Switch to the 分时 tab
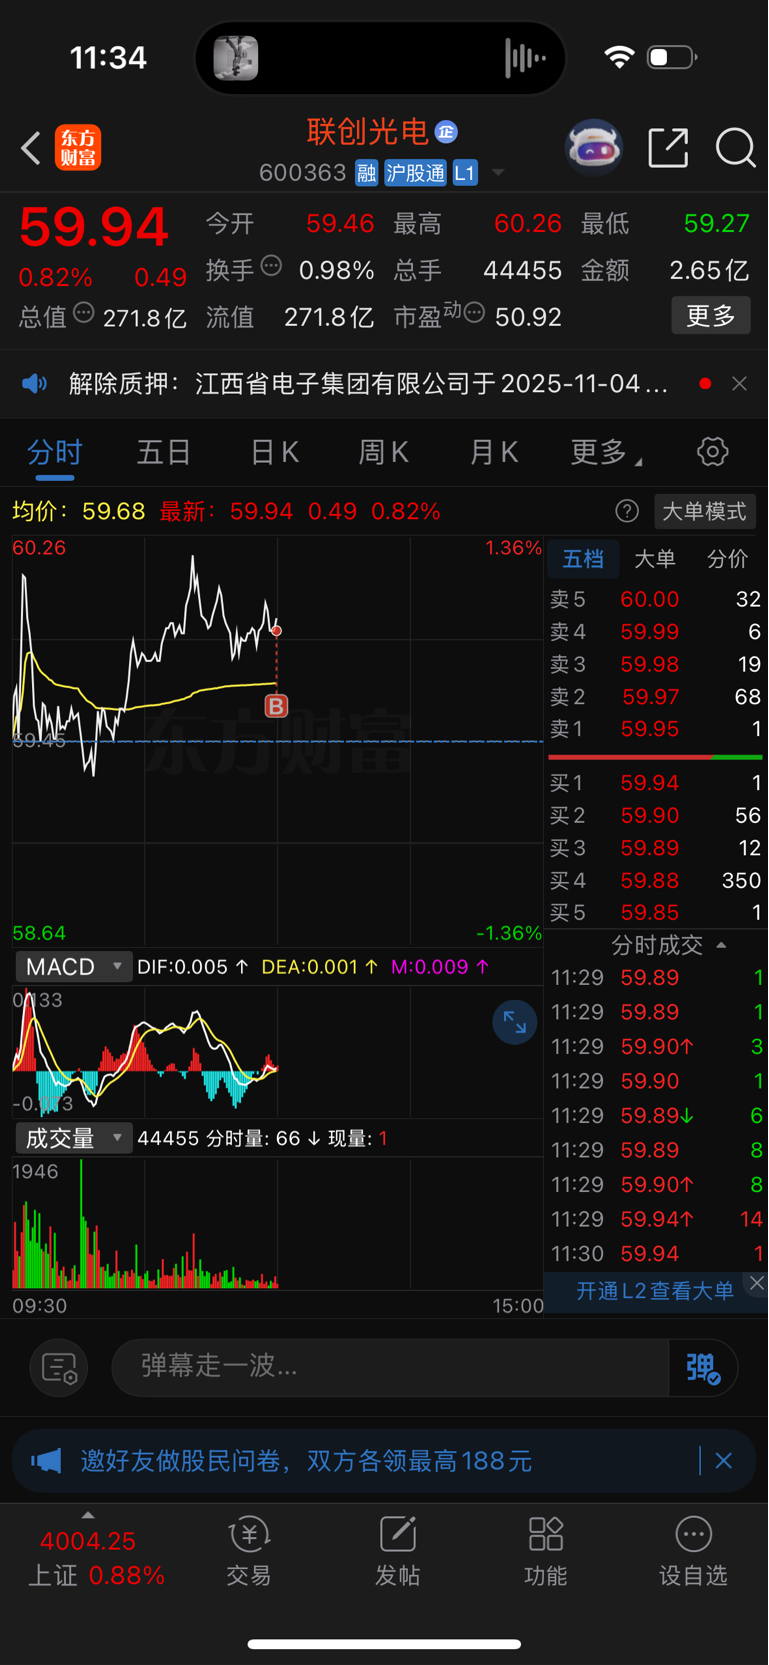 coord(55,453)
